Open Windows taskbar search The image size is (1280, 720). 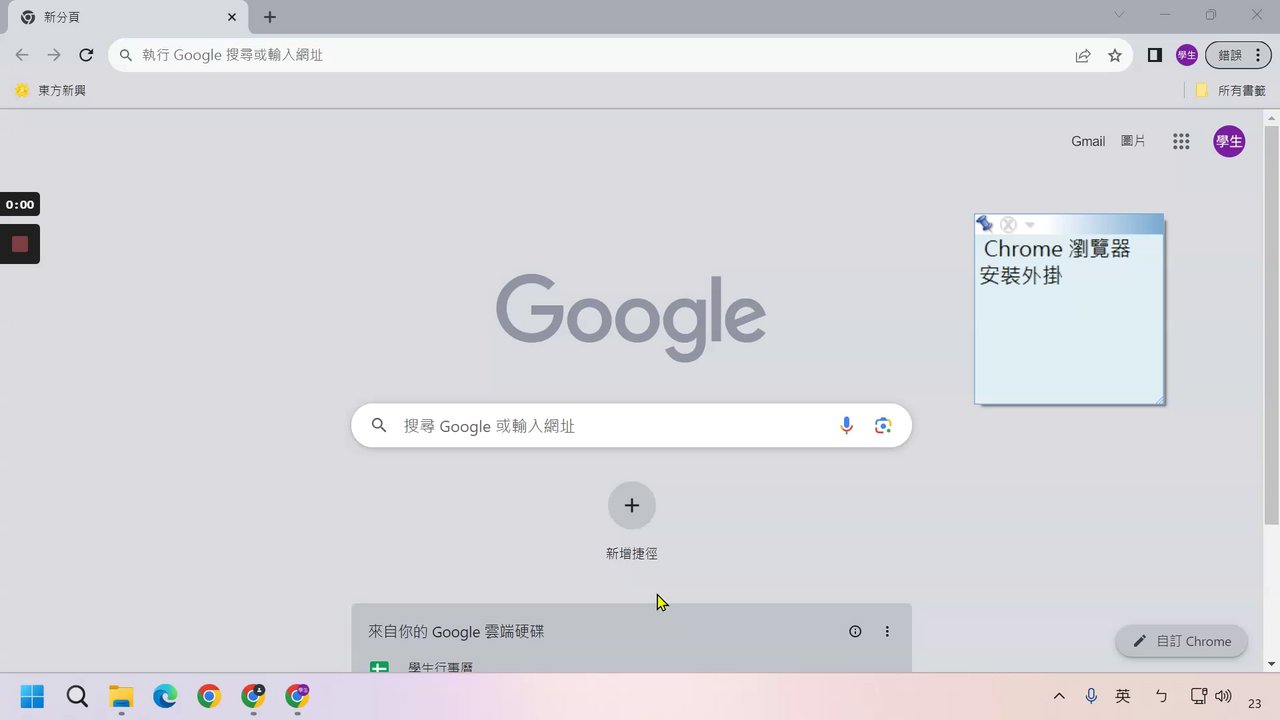pos(77,696)
